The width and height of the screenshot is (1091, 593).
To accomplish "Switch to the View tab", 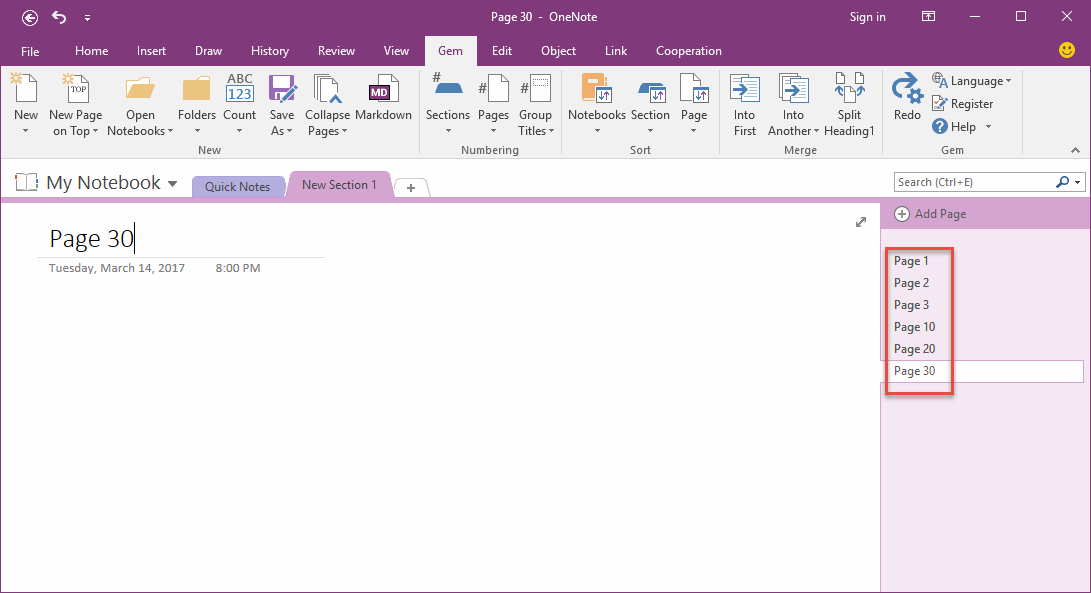I will click(x=396, y=51).
